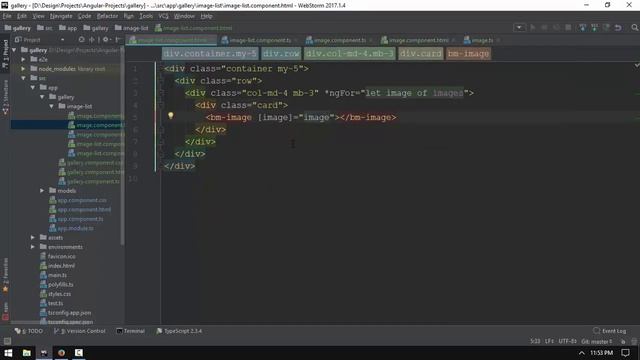The width and height of the screenshot is (640, 360).
Task: Close the image.ts editor tab
Action: [498, 40]
